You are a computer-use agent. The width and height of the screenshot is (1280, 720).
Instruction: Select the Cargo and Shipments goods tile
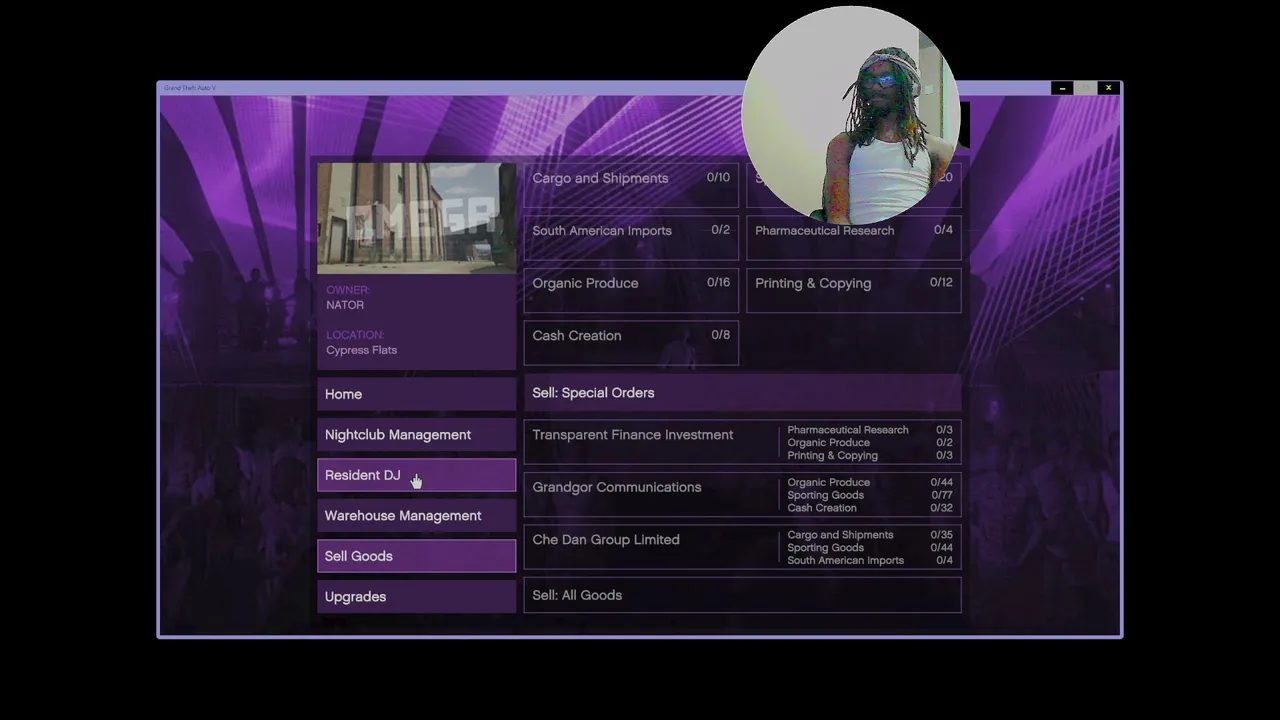point(631,184)
